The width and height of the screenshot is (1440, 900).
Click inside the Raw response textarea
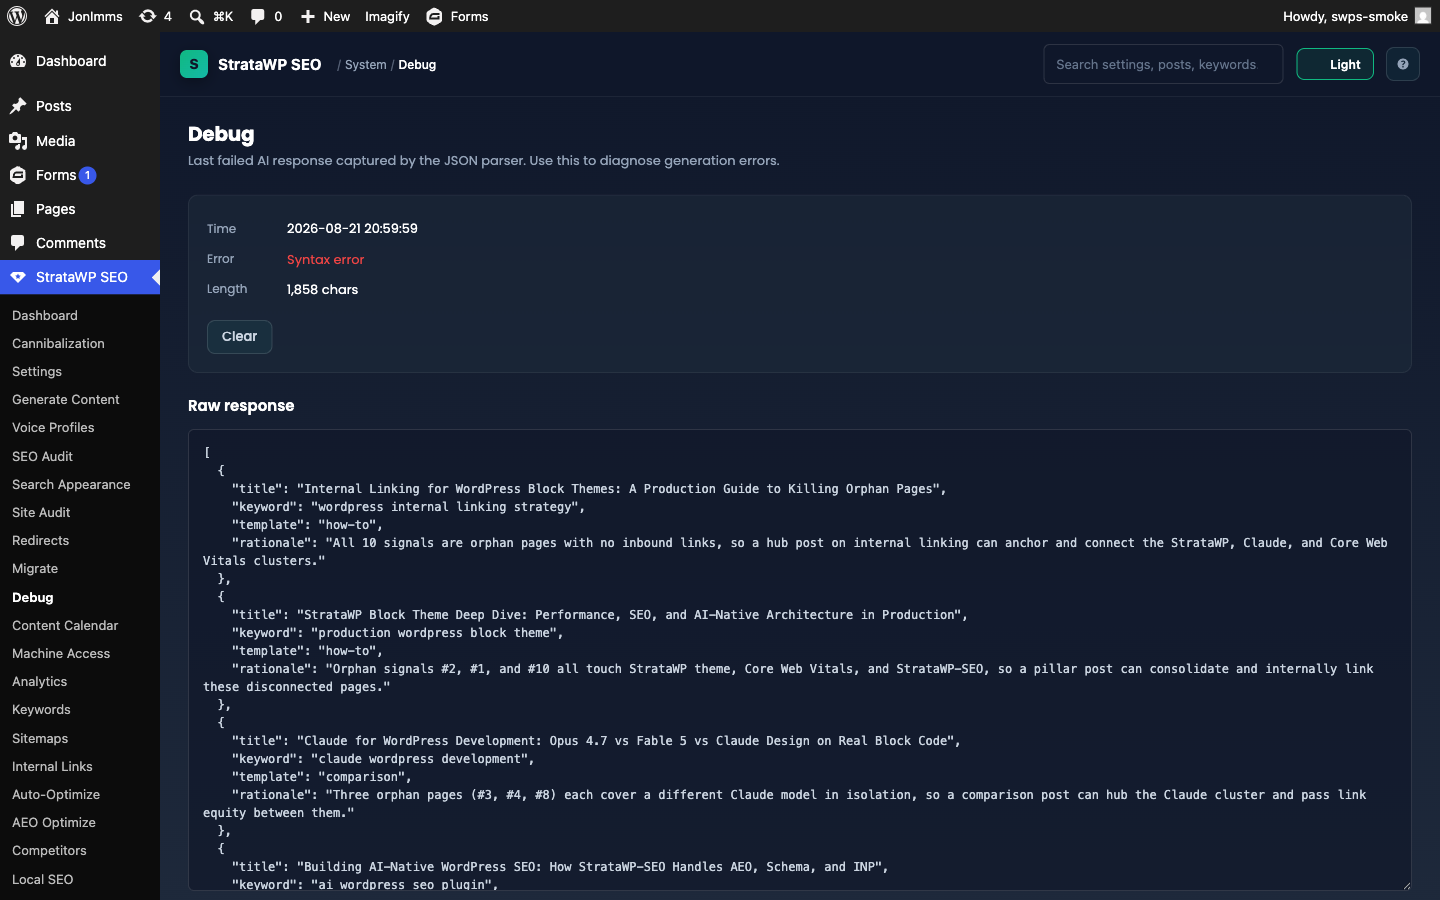click(800, 660)
